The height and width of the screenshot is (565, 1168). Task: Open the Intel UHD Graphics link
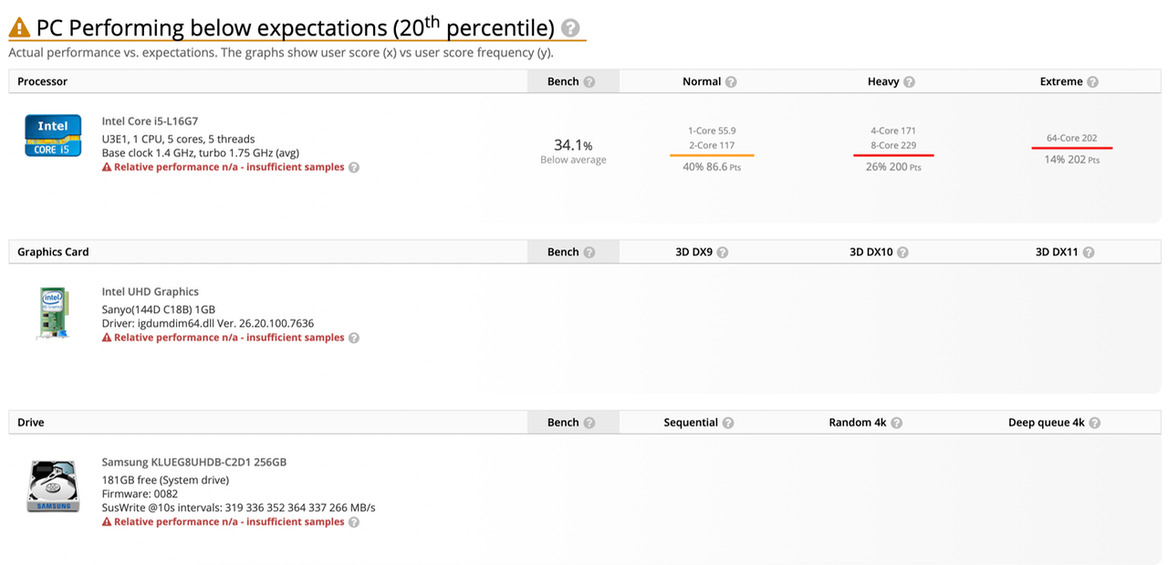pos(150,291)
